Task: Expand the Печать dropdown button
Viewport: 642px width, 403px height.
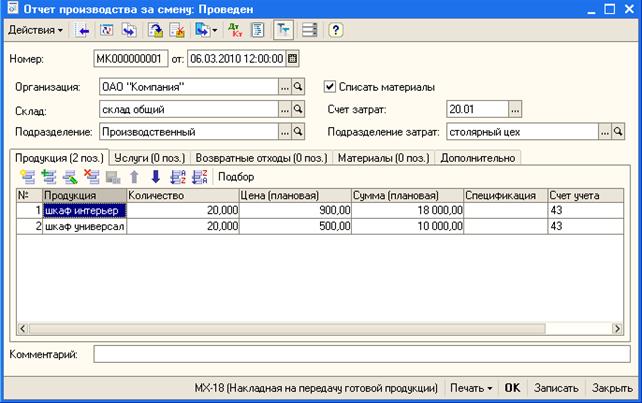Action: [x=470, y=388]
